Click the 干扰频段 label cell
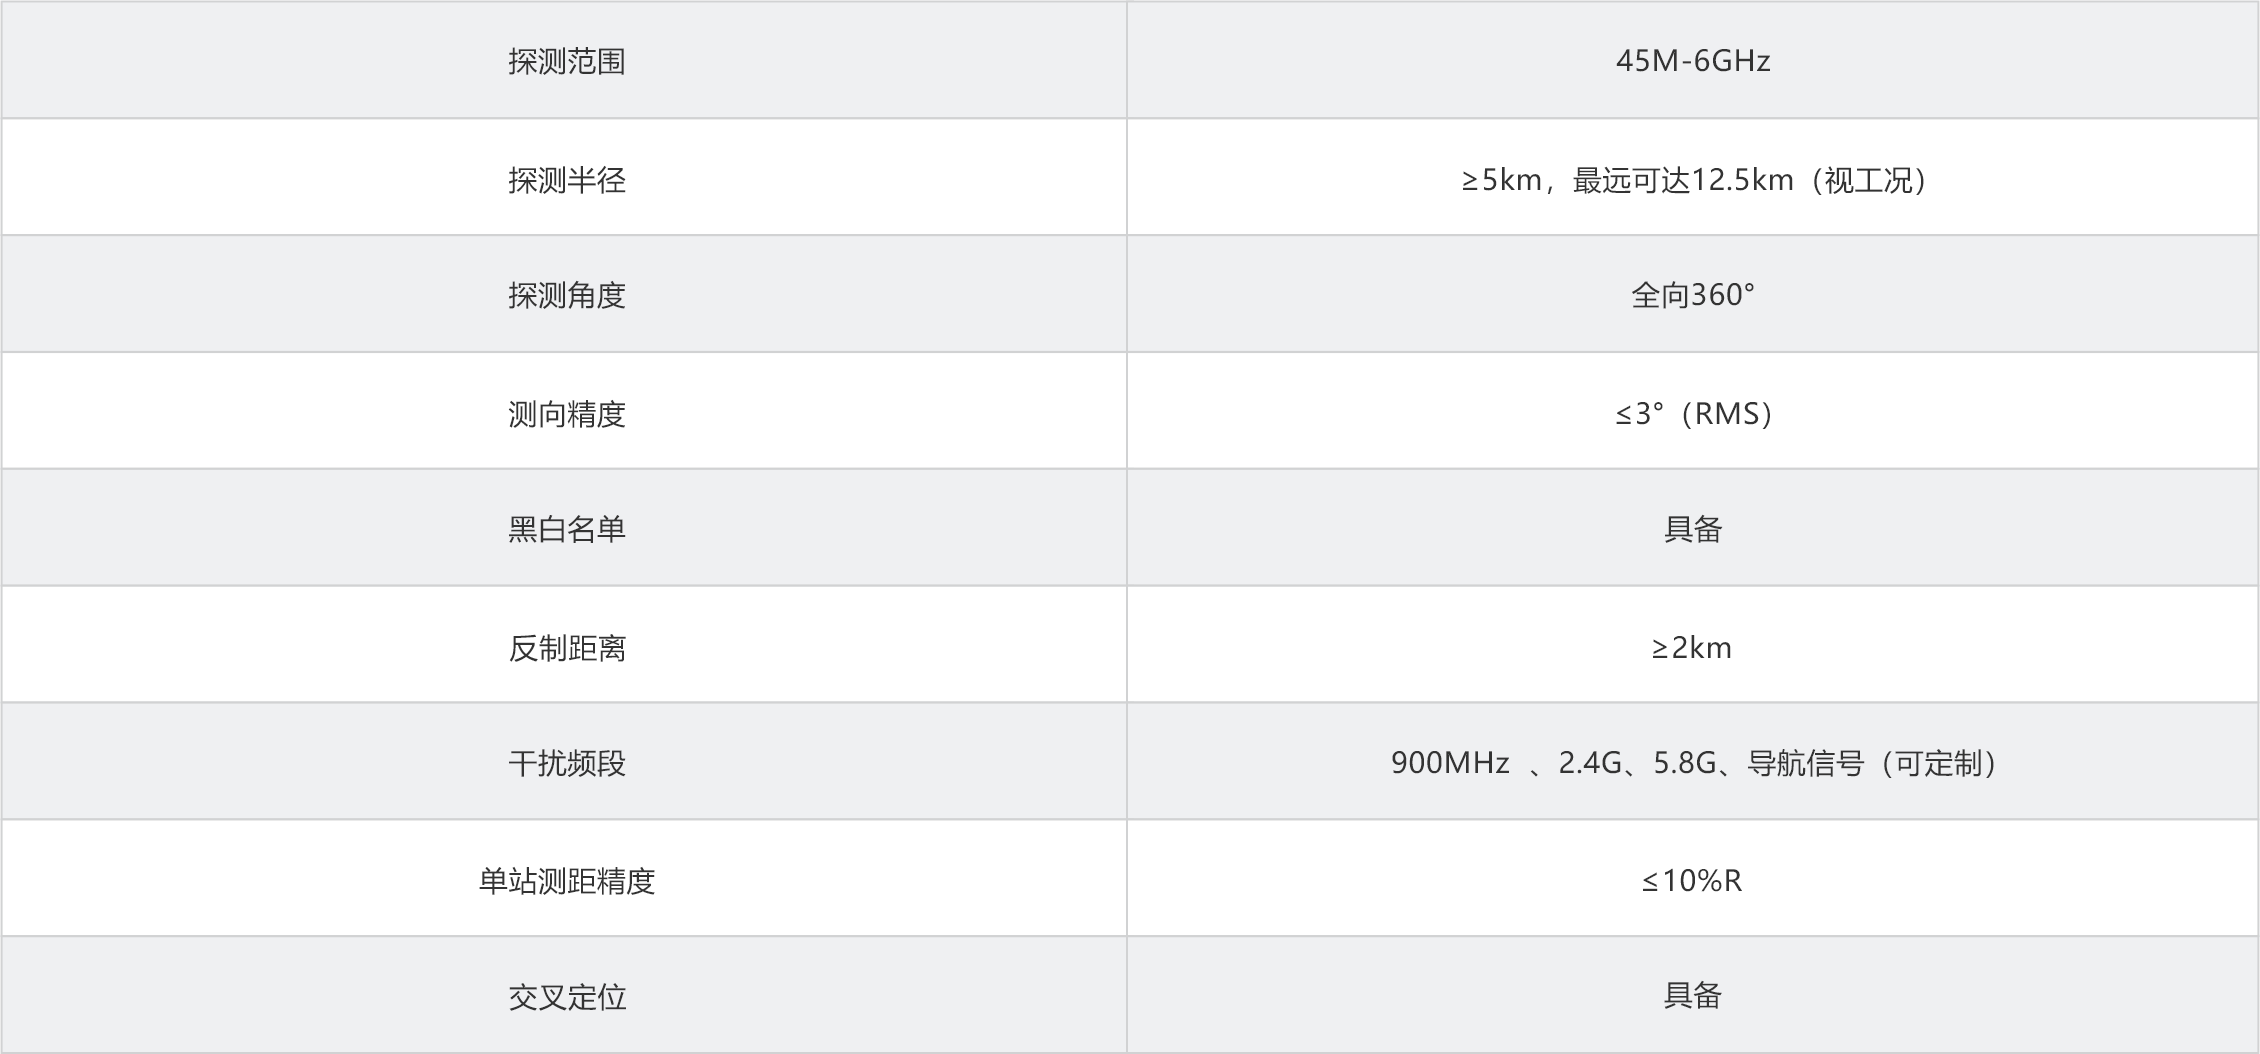2260x1054 pixels. point(566,764)
